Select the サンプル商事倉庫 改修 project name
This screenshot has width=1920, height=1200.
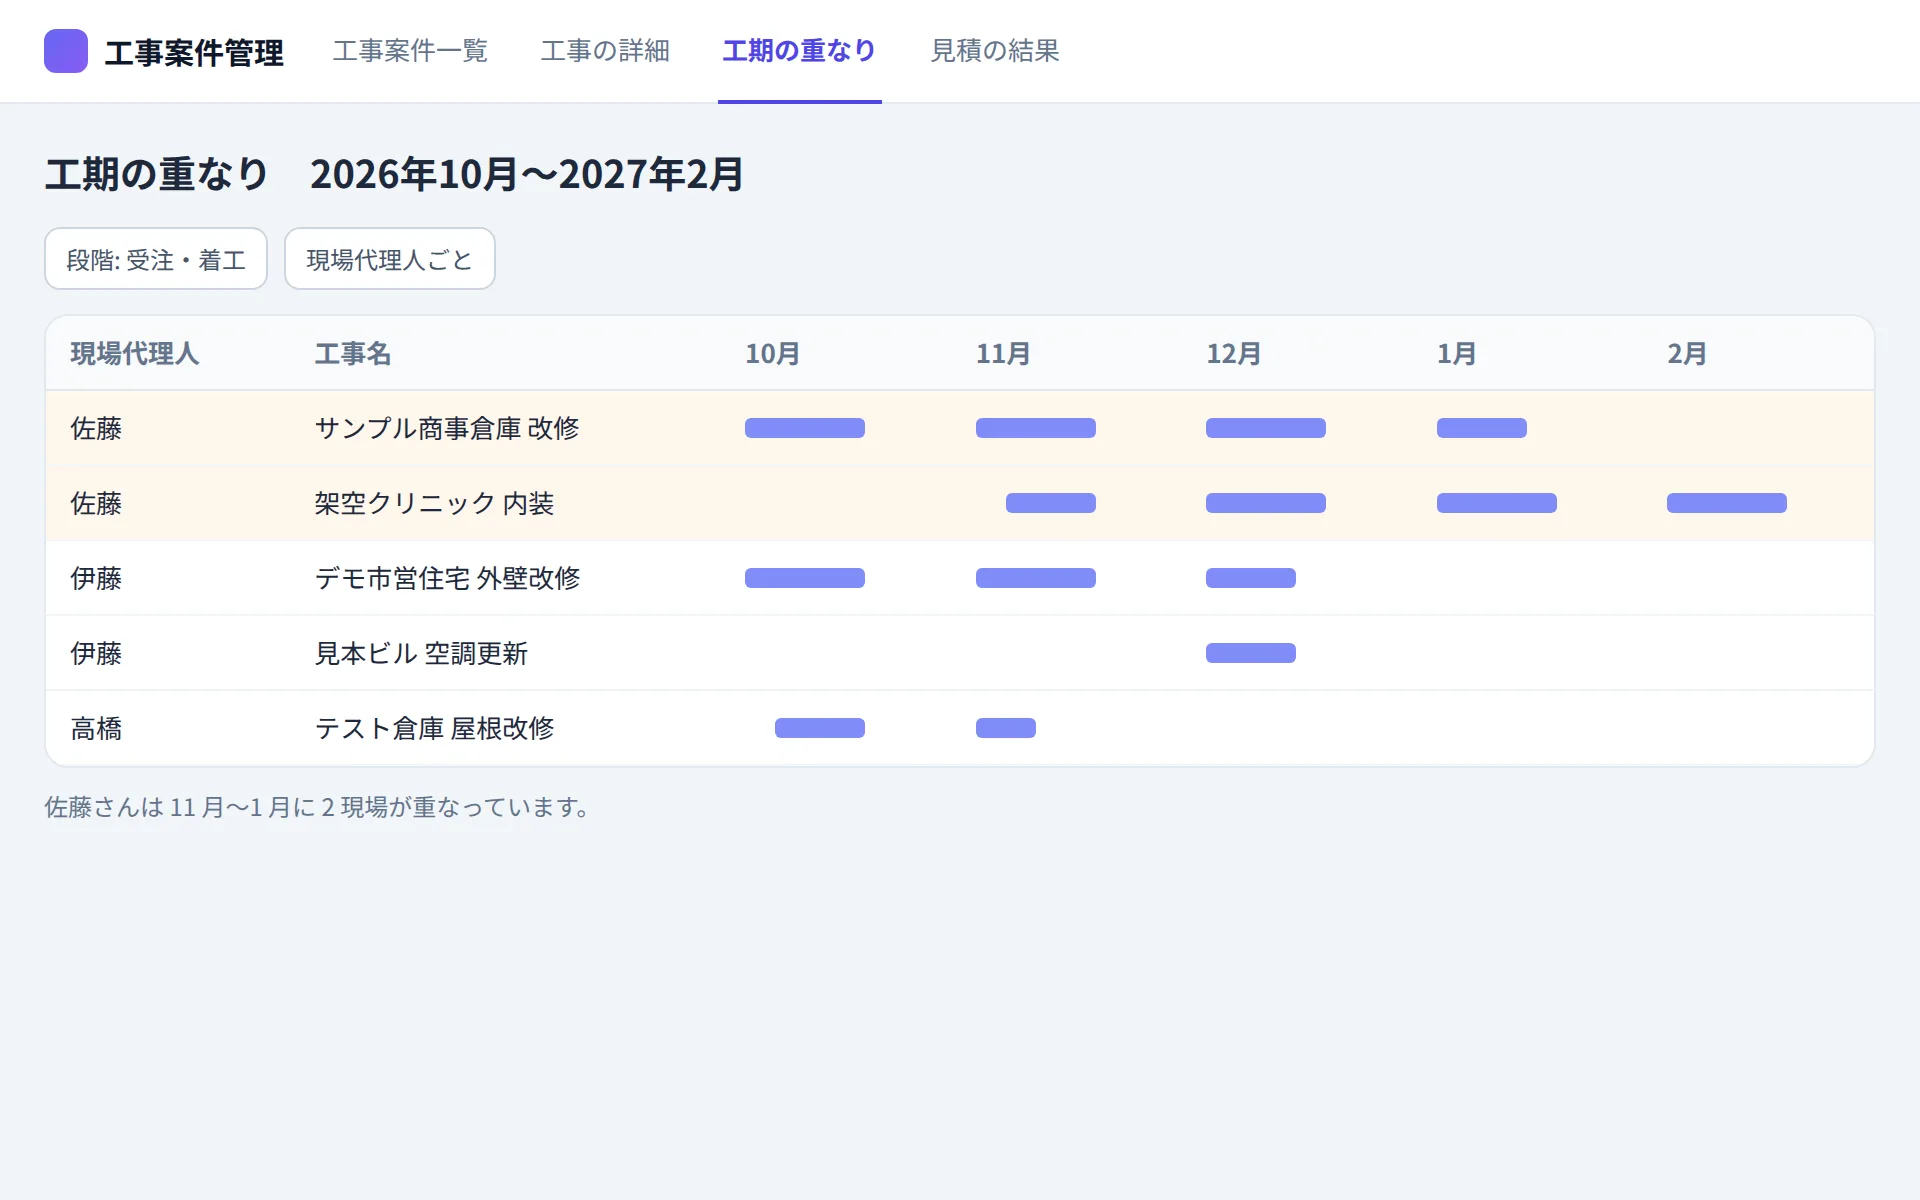[447, 428]
